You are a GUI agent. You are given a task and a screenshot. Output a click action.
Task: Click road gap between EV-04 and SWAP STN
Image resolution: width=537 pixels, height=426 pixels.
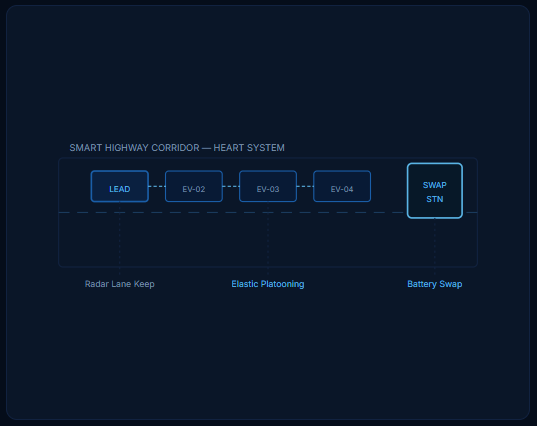click(x=389, y=186)
